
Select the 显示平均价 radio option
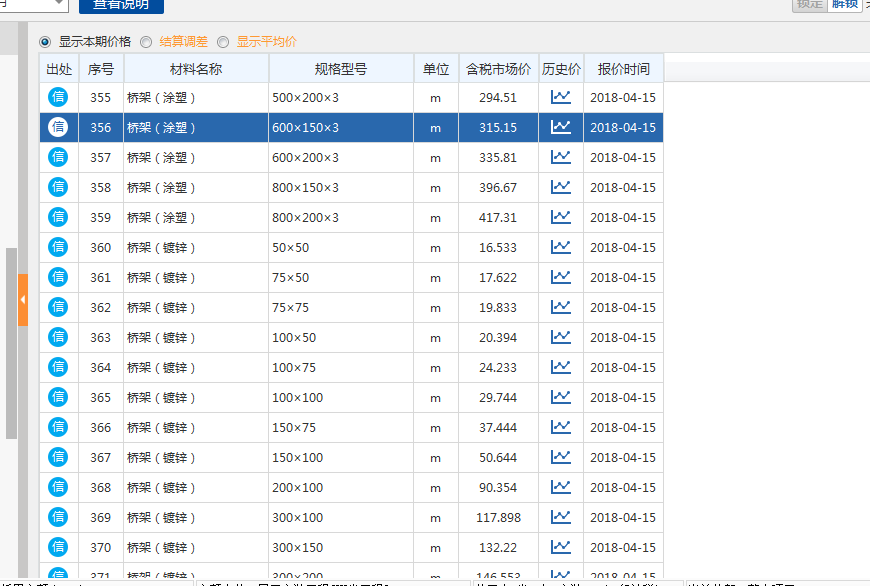click(x=223, y=42)
